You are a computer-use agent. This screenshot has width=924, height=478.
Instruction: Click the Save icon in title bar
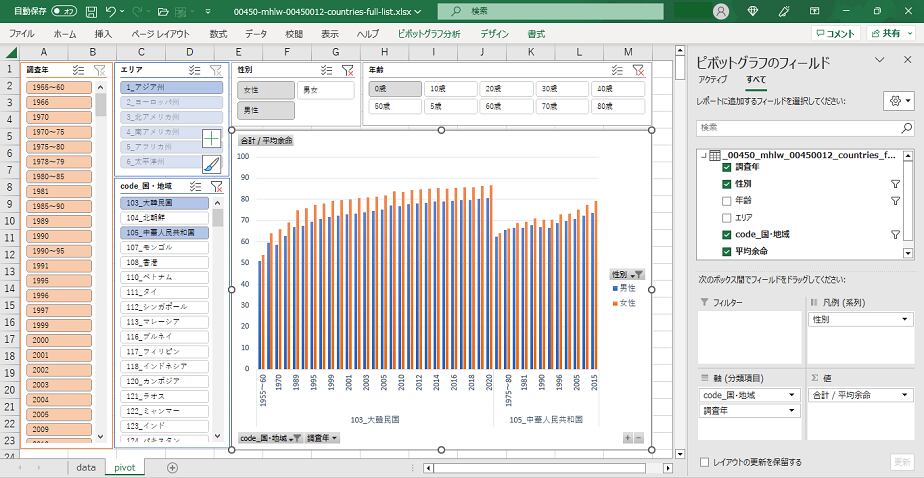pyautogui.click(x=91, y=11)
